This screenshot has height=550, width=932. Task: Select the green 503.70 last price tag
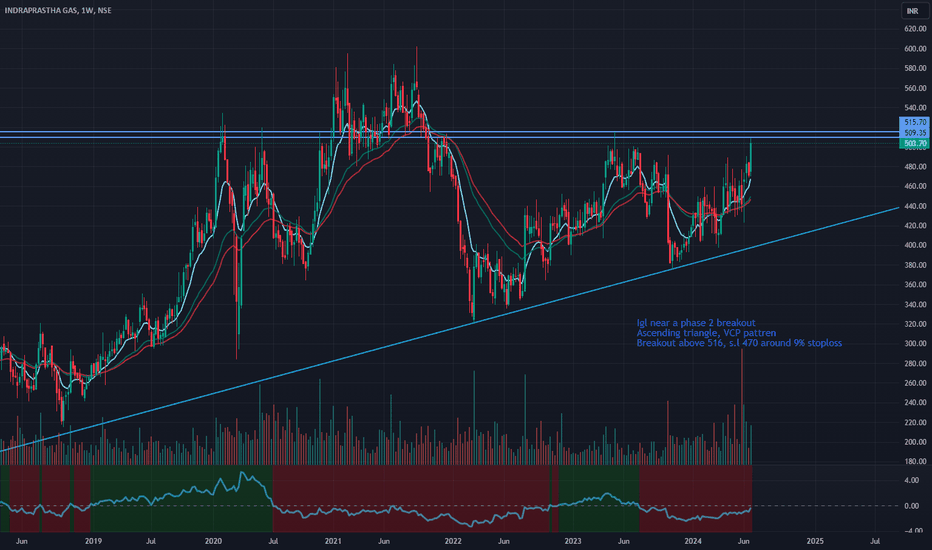tap(915, 143)
